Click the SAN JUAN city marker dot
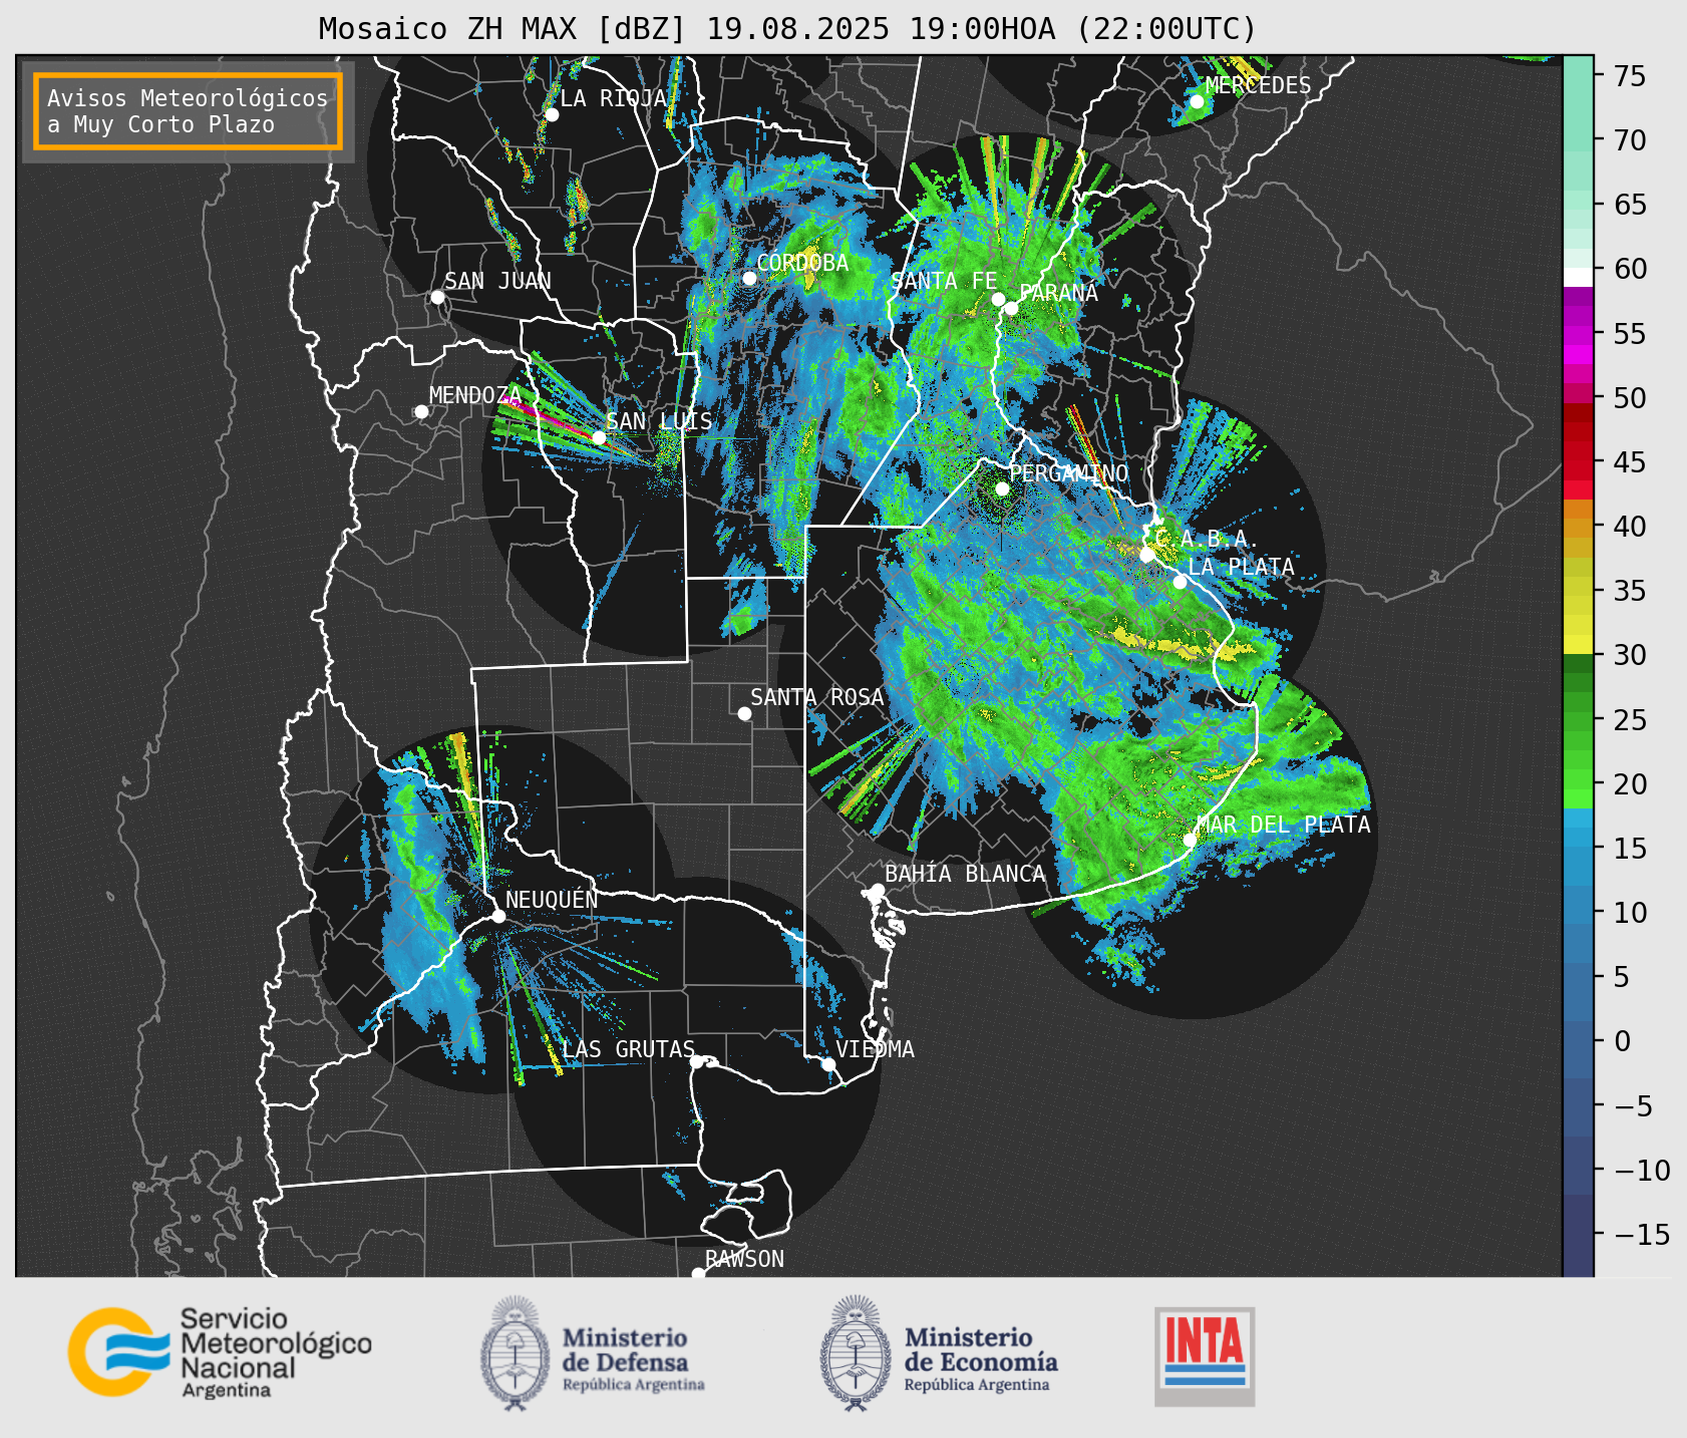This screenshot has height=1438, width=1687. 437,297
